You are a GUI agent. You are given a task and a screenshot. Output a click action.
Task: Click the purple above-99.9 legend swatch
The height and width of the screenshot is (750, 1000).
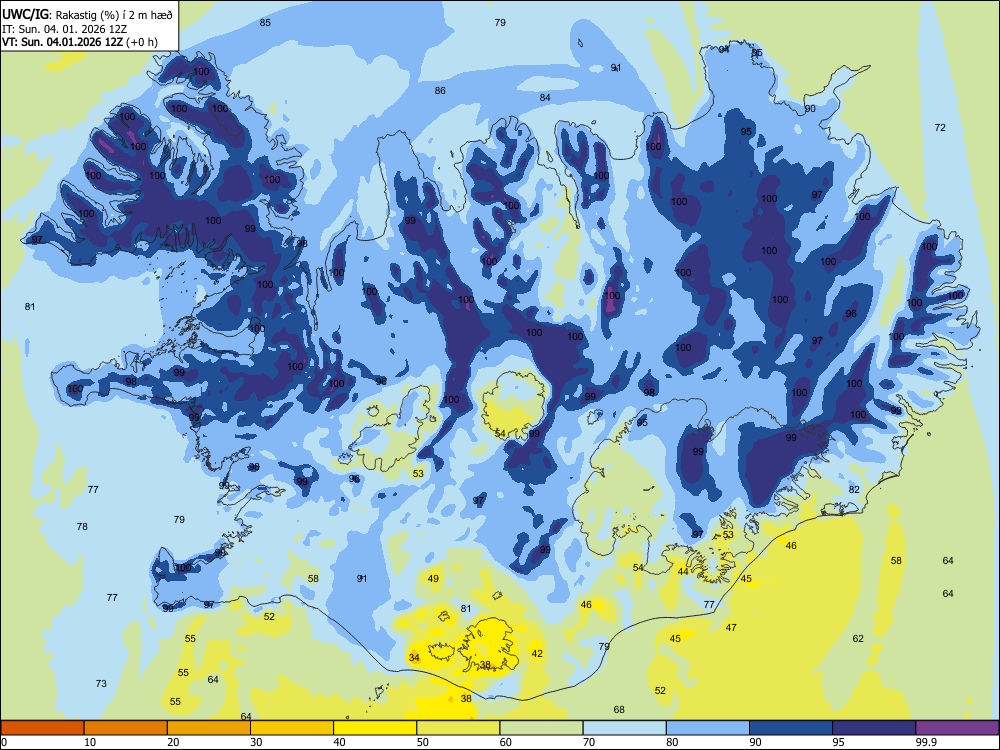(957, 728)
